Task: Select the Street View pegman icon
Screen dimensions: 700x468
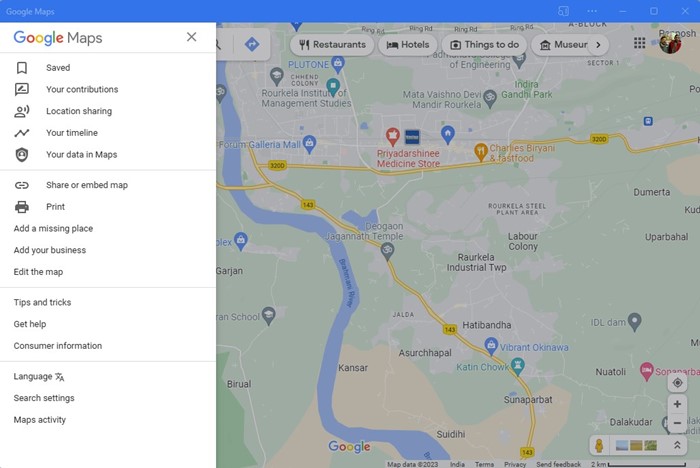Action: (599, 445)
